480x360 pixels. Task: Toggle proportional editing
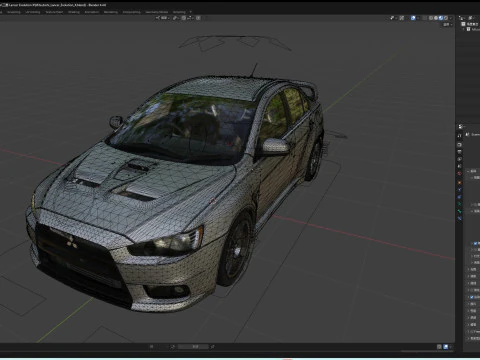click(198, 18)
